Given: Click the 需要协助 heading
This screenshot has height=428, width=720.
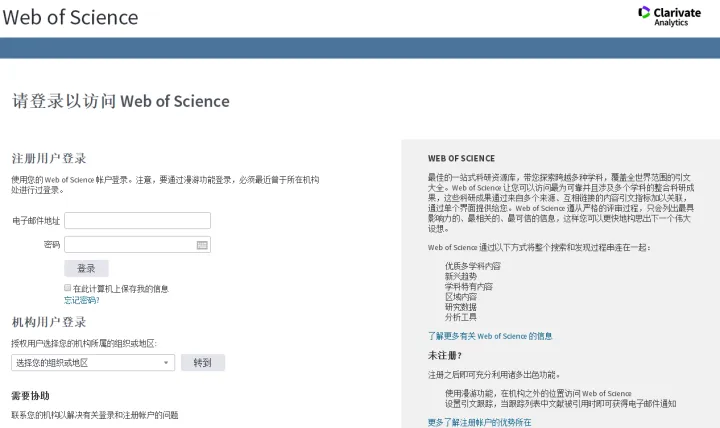Looking at the screenshot, I should [30, 396].
